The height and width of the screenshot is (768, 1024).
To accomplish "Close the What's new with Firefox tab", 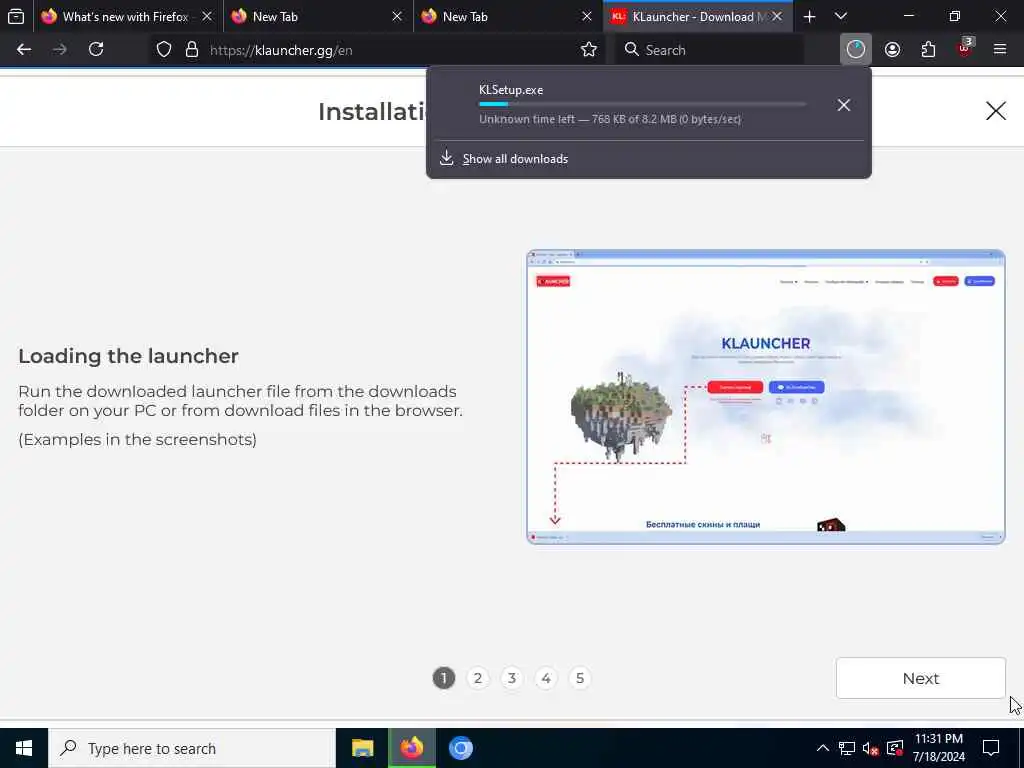I will [207, 17].
